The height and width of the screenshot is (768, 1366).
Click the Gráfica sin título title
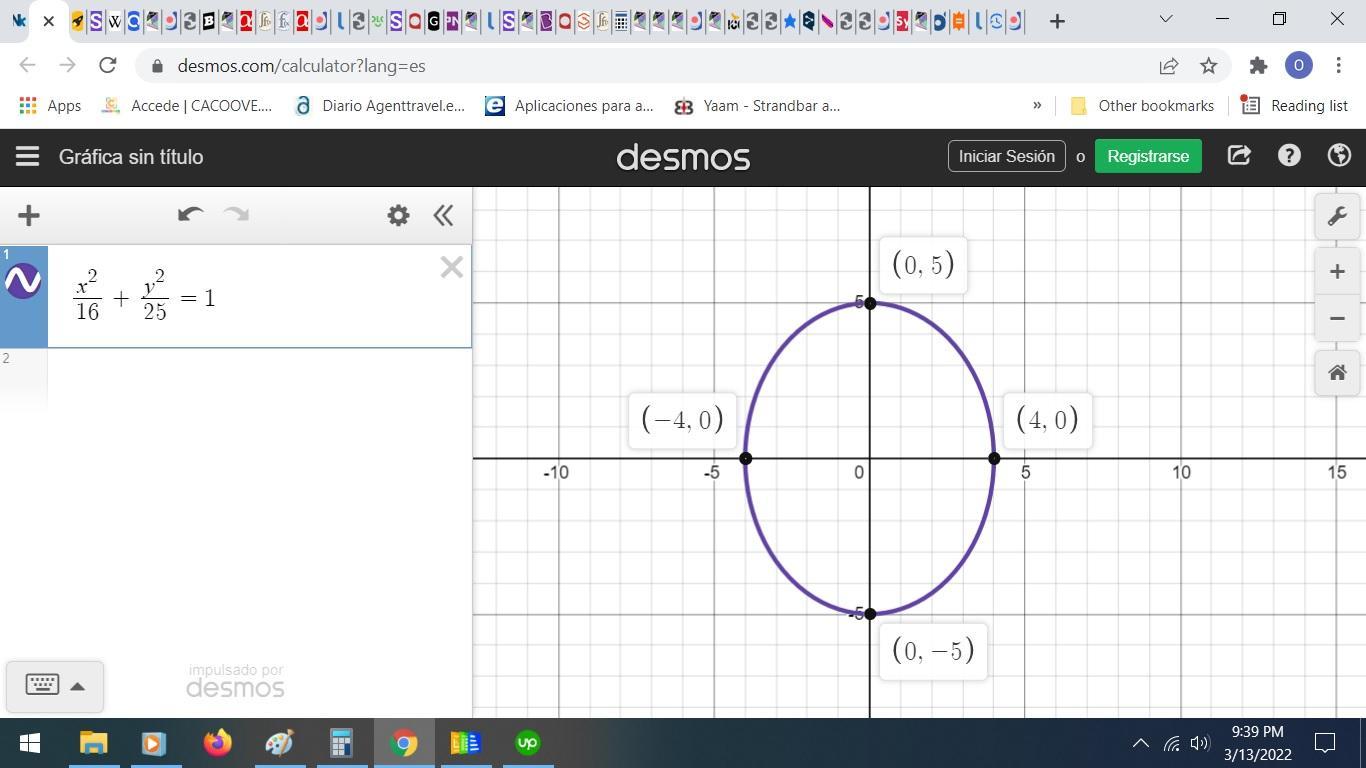coord(131,157)
